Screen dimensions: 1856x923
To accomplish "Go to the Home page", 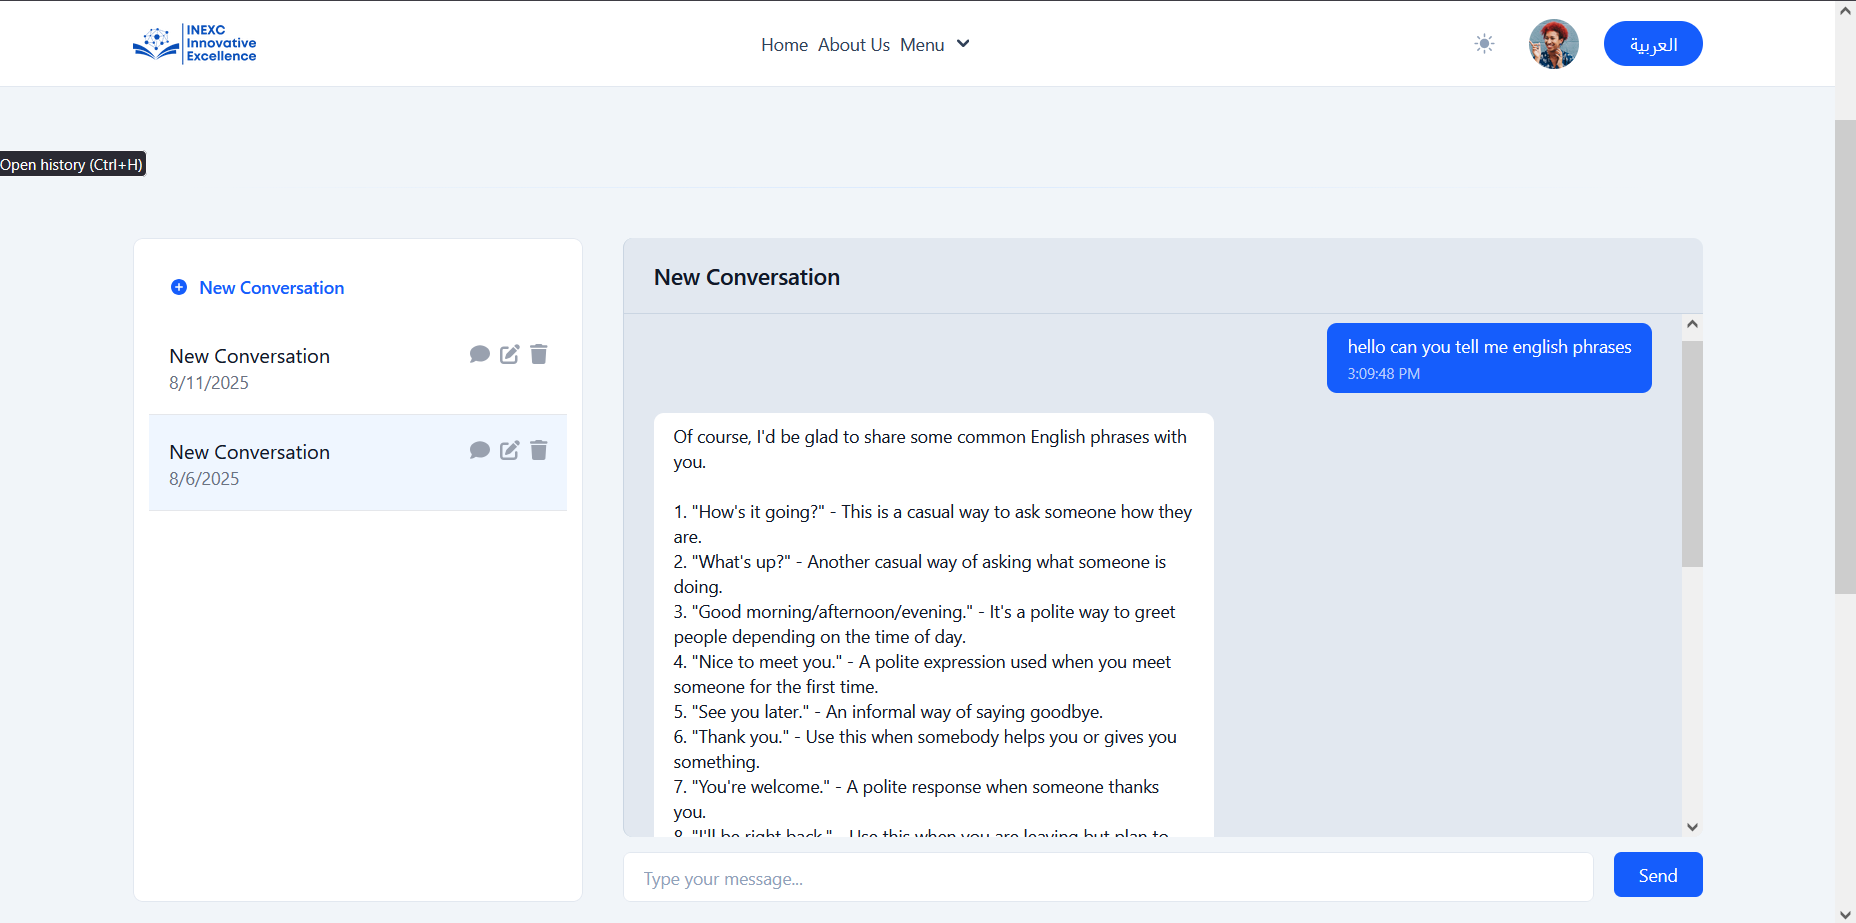I will pyautogui.click(x=784, y=45).
